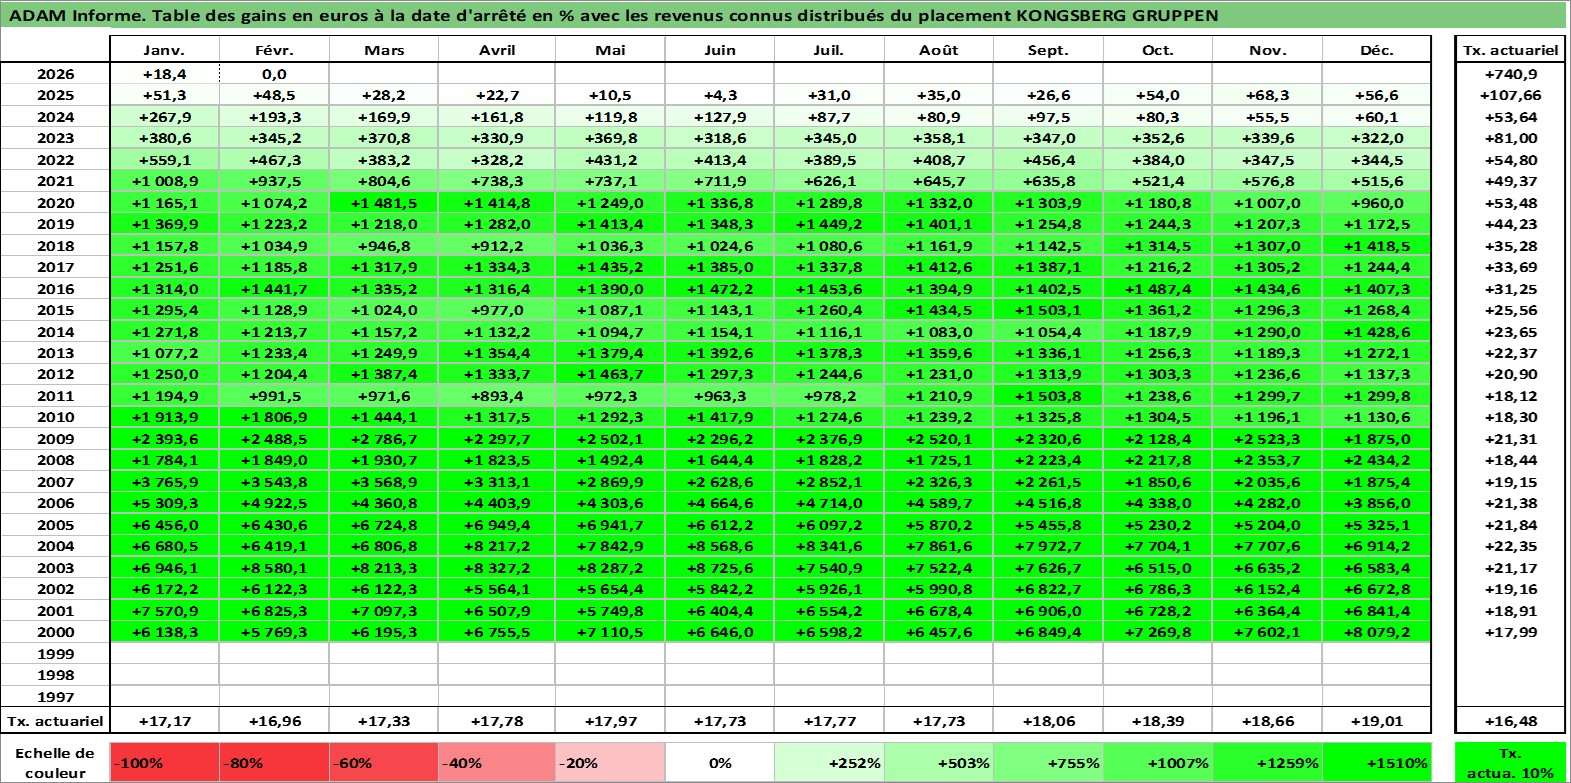Click the Févr. column header
The image size is (1571, 783).
click(274, 50)
